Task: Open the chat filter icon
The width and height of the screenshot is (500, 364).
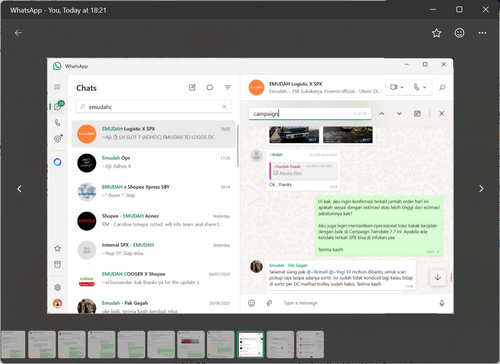Action: pos(228,88)
